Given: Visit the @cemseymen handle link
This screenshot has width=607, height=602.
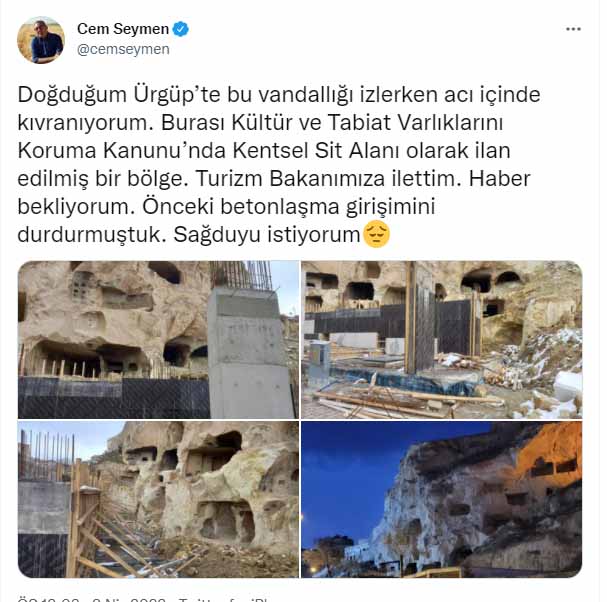Looking at the screenshot, I should pos(123,50).
